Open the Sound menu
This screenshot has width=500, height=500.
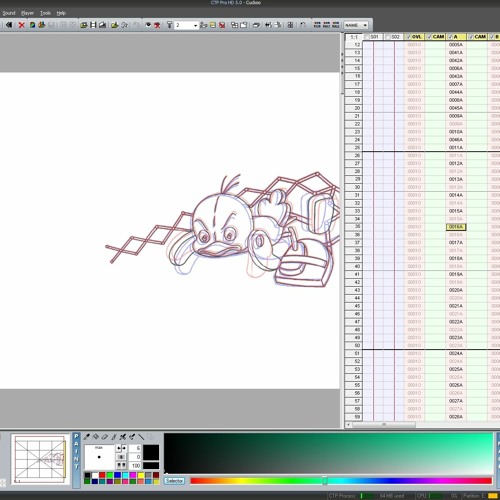click(x=9, y=13)
